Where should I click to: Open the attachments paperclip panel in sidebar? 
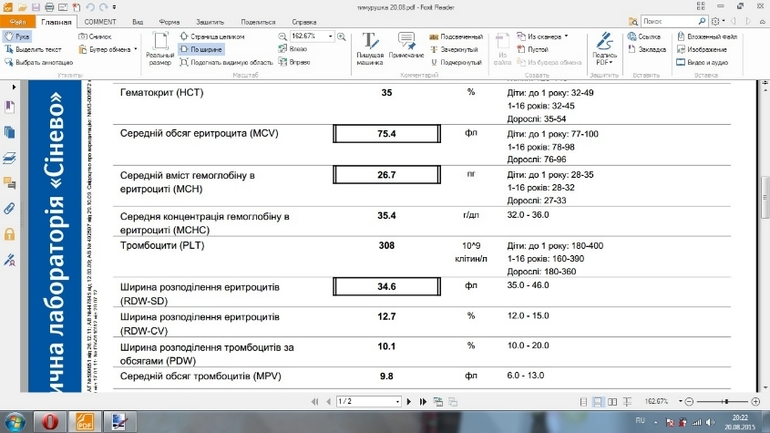coord(10,209)
